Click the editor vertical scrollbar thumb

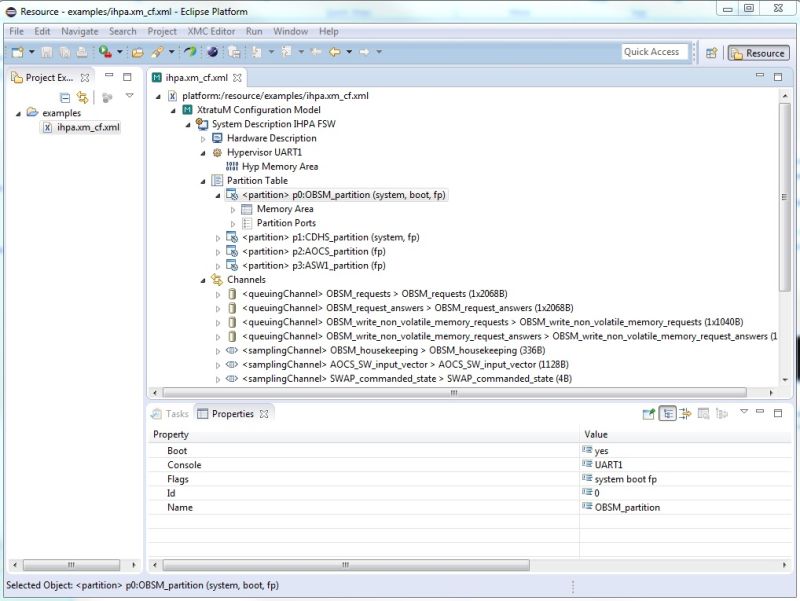point(785,197)
